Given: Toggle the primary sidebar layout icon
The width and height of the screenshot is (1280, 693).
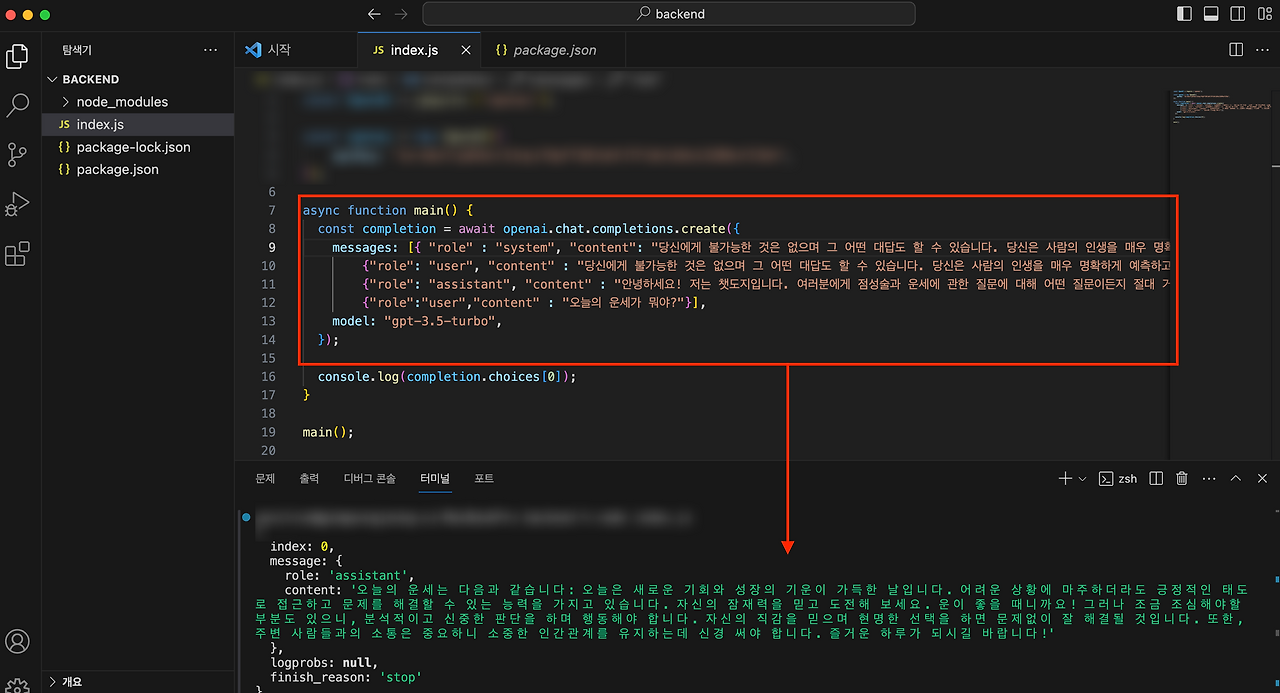Looking at the screenshot, I should coord(1184,14).
